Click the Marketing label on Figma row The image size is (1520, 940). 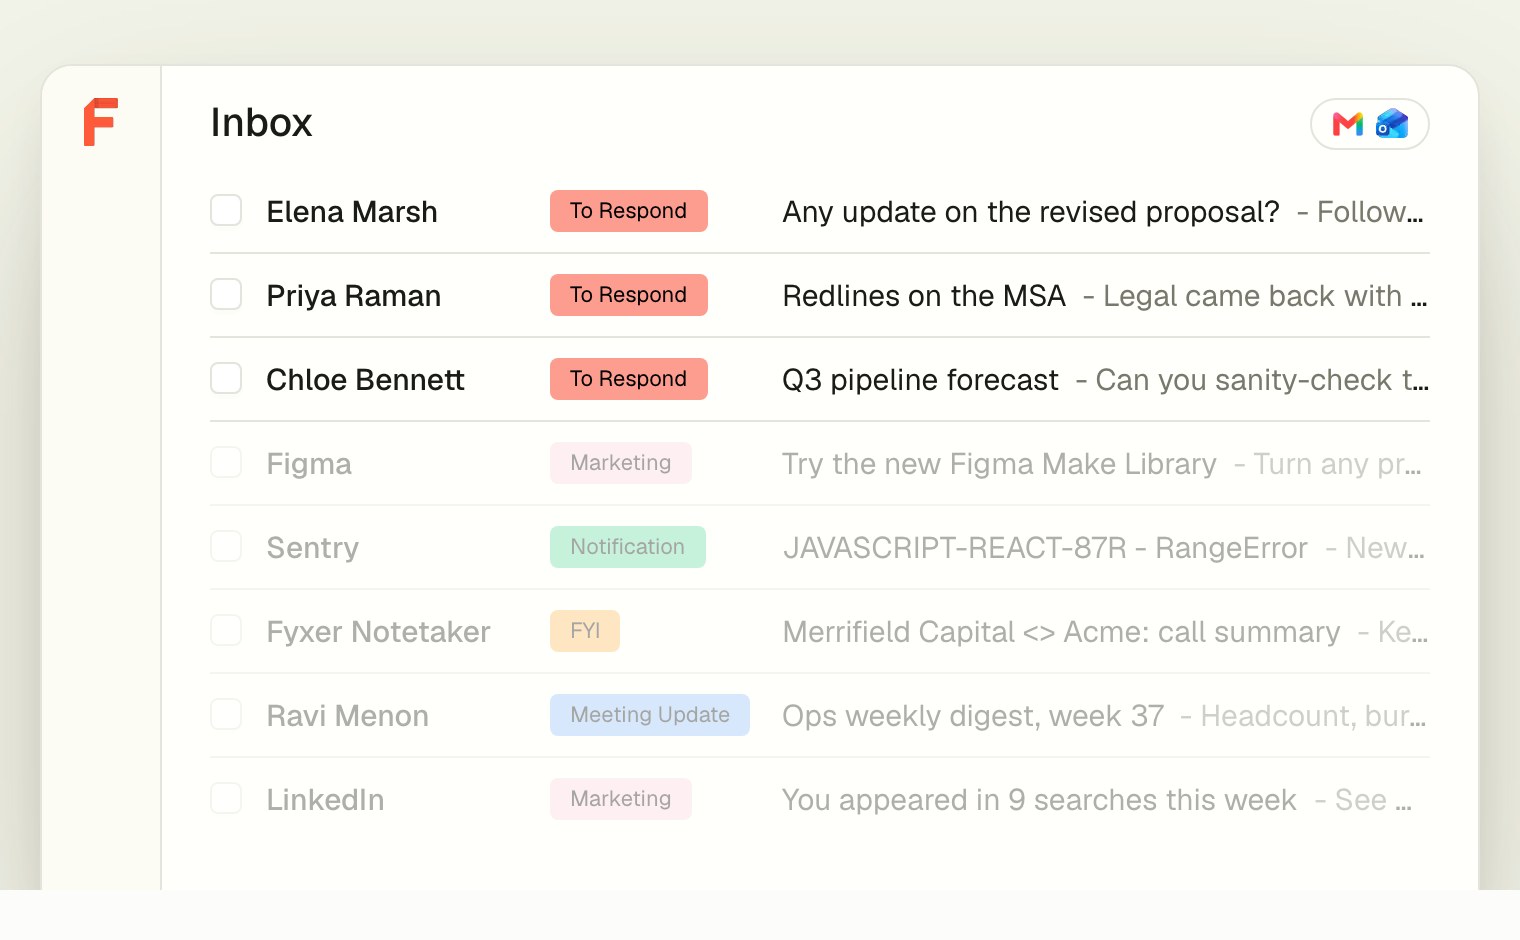(621, 463)
